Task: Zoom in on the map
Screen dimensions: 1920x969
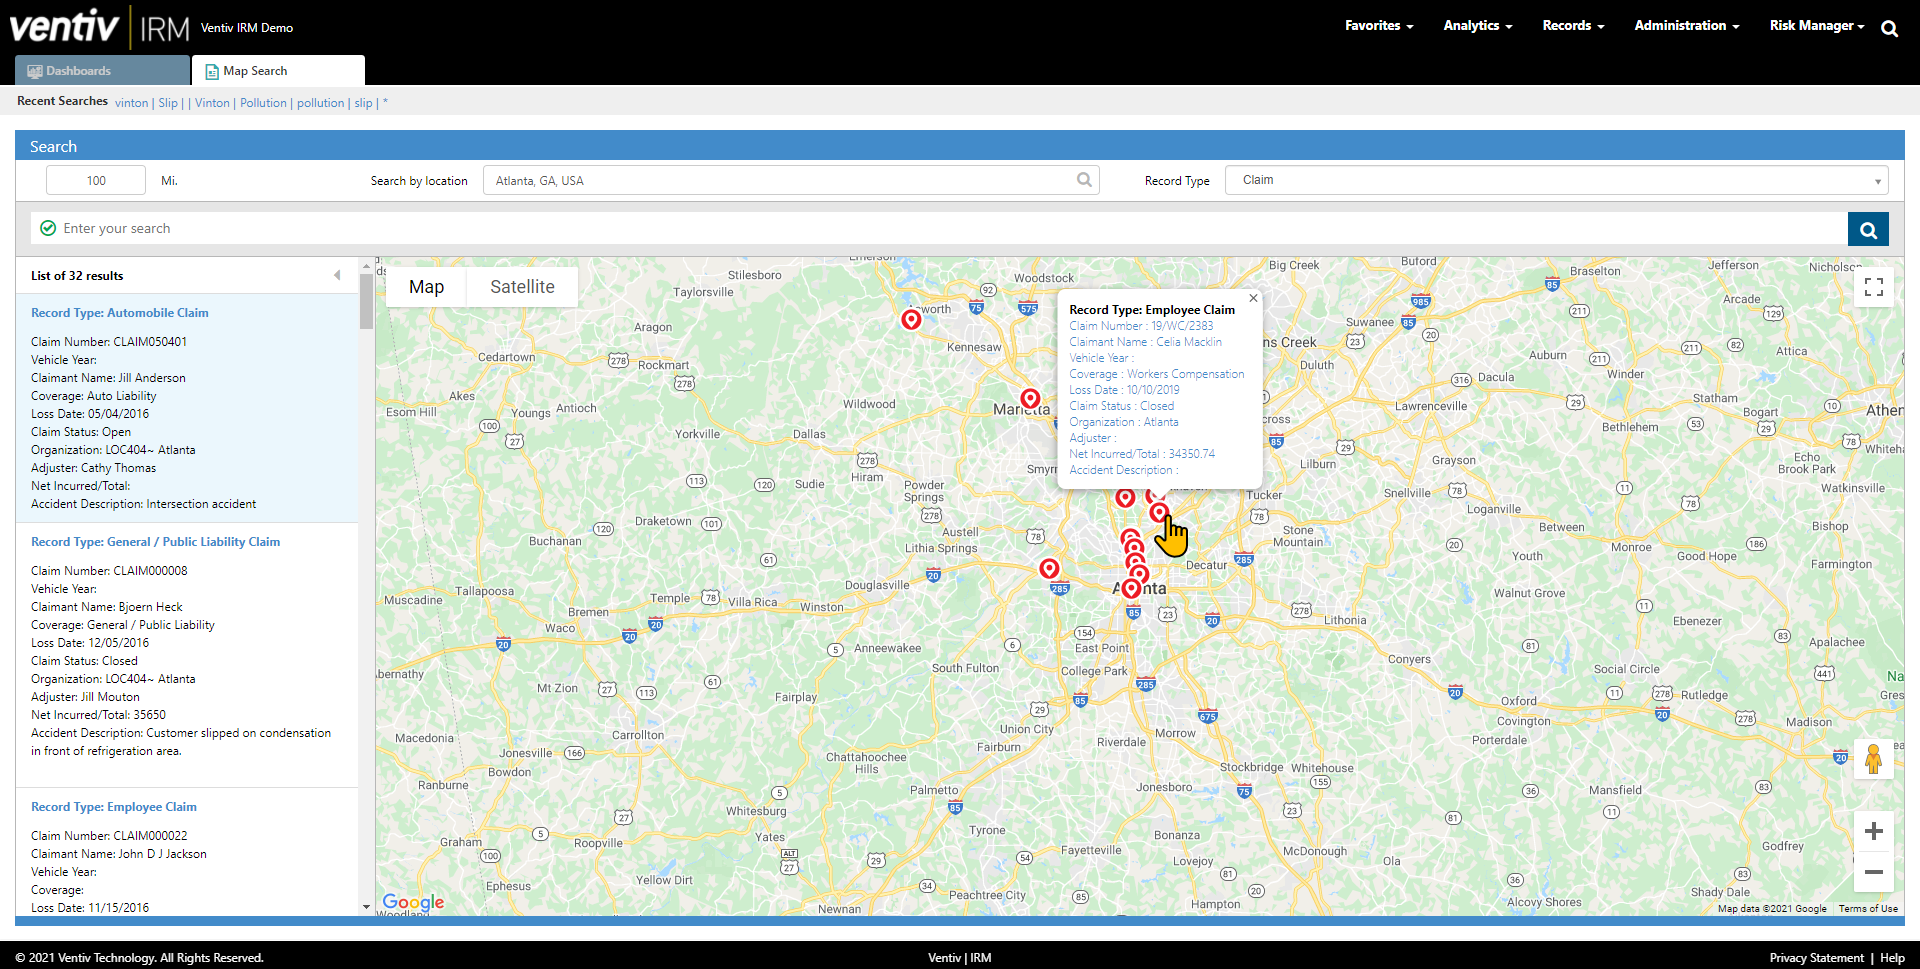Action: [x=1874, y=831]
